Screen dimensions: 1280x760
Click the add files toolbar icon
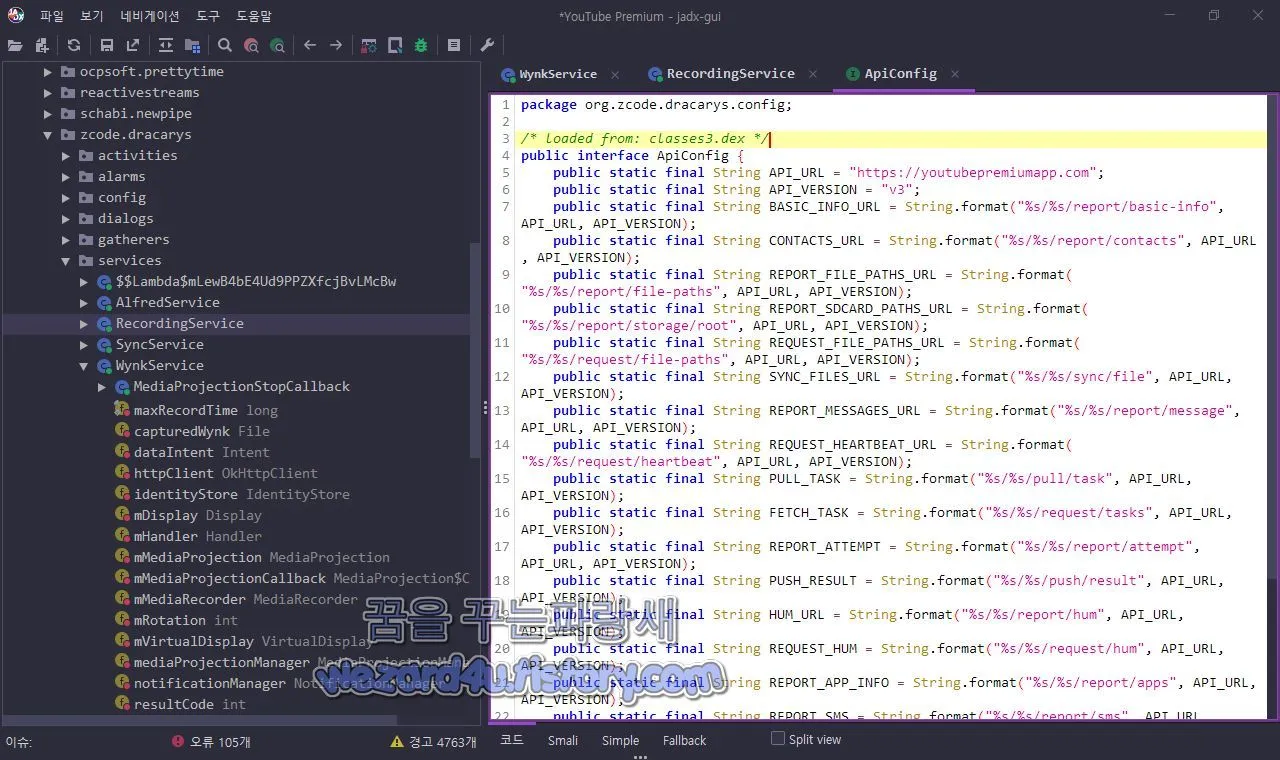[42, 45]
